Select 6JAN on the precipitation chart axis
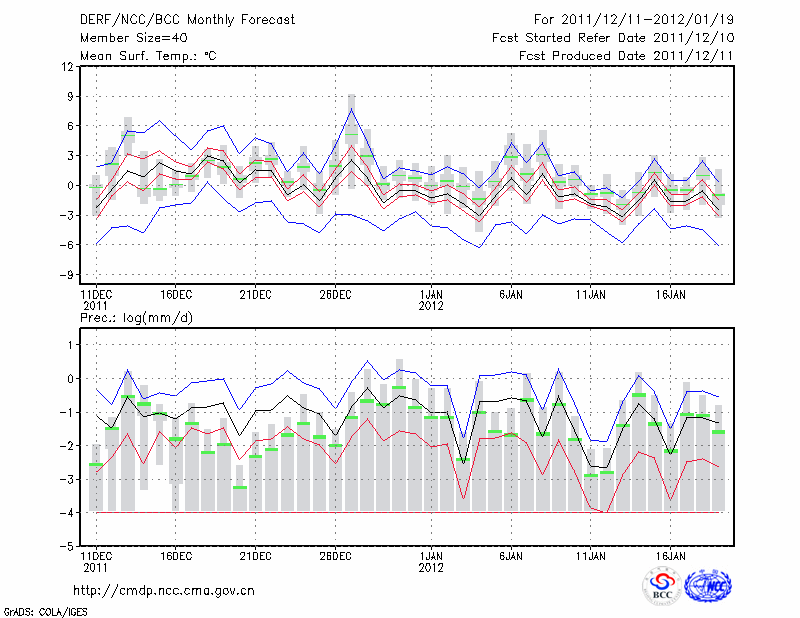The width and height of the screenshot is (800, 618). [x=511, y=555]
